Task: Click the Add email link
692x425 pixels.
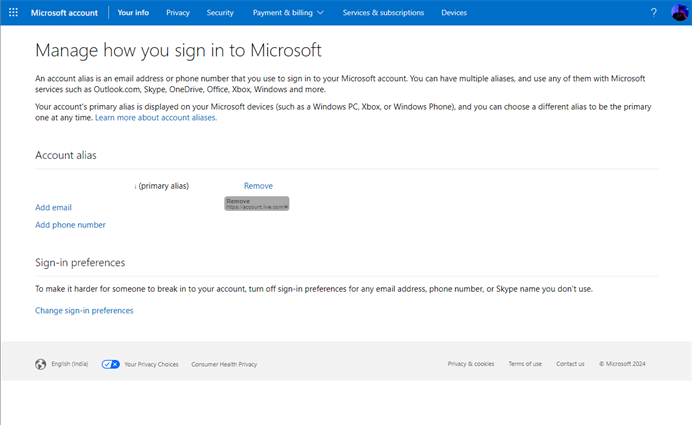Action: [x=53, y=207]
